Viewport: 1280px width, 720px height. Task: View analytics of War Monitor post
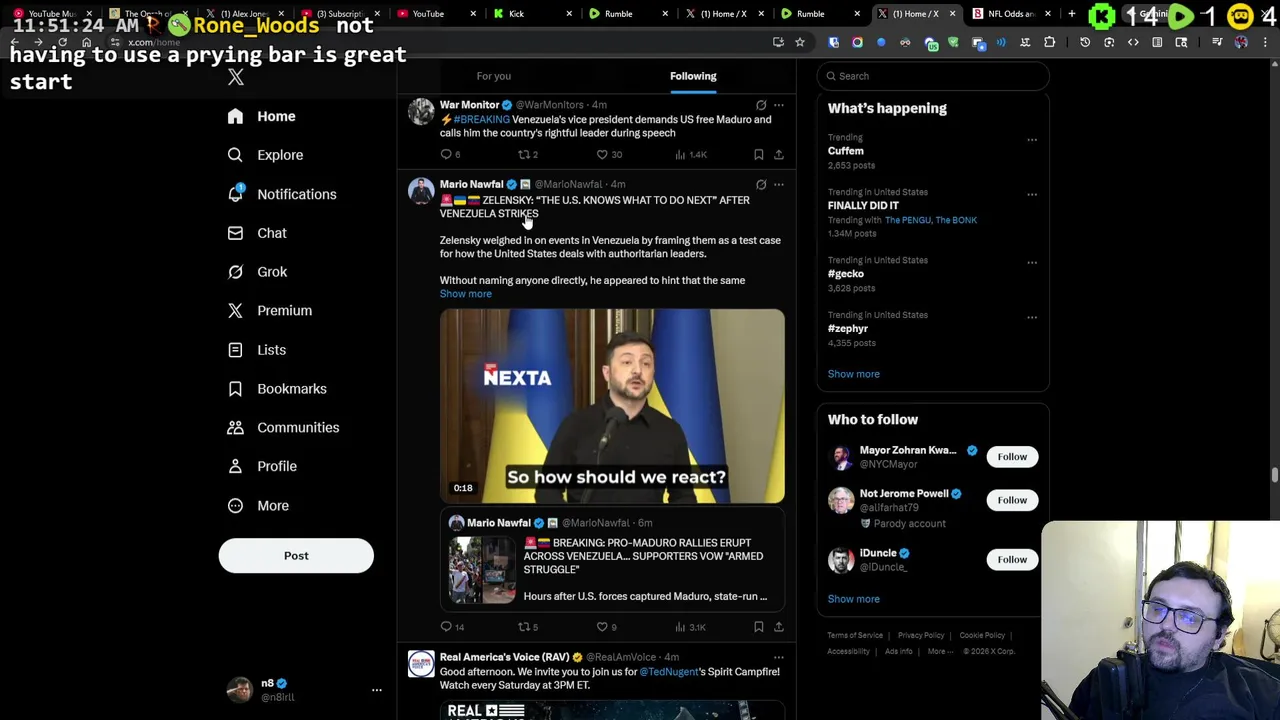tap(690, 155)
